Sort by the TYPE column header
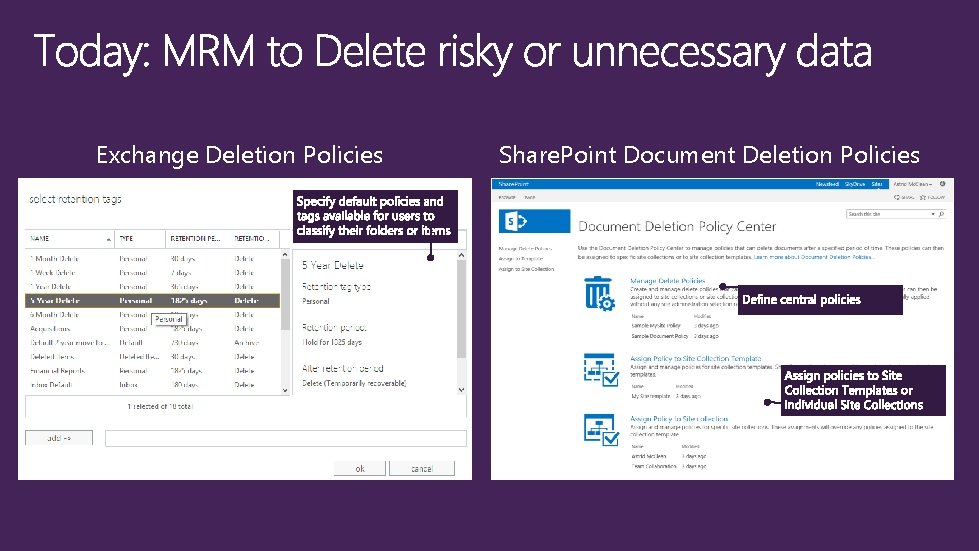979x551 pixels. (140, 238)
